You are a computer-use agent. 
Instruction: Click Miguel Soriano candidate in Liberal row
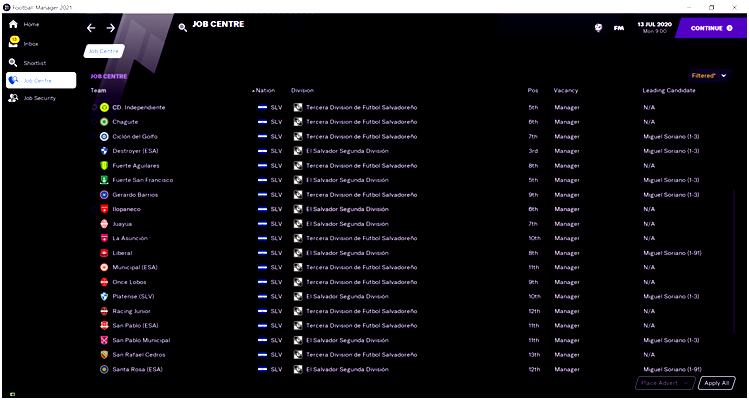click(673, 253)
